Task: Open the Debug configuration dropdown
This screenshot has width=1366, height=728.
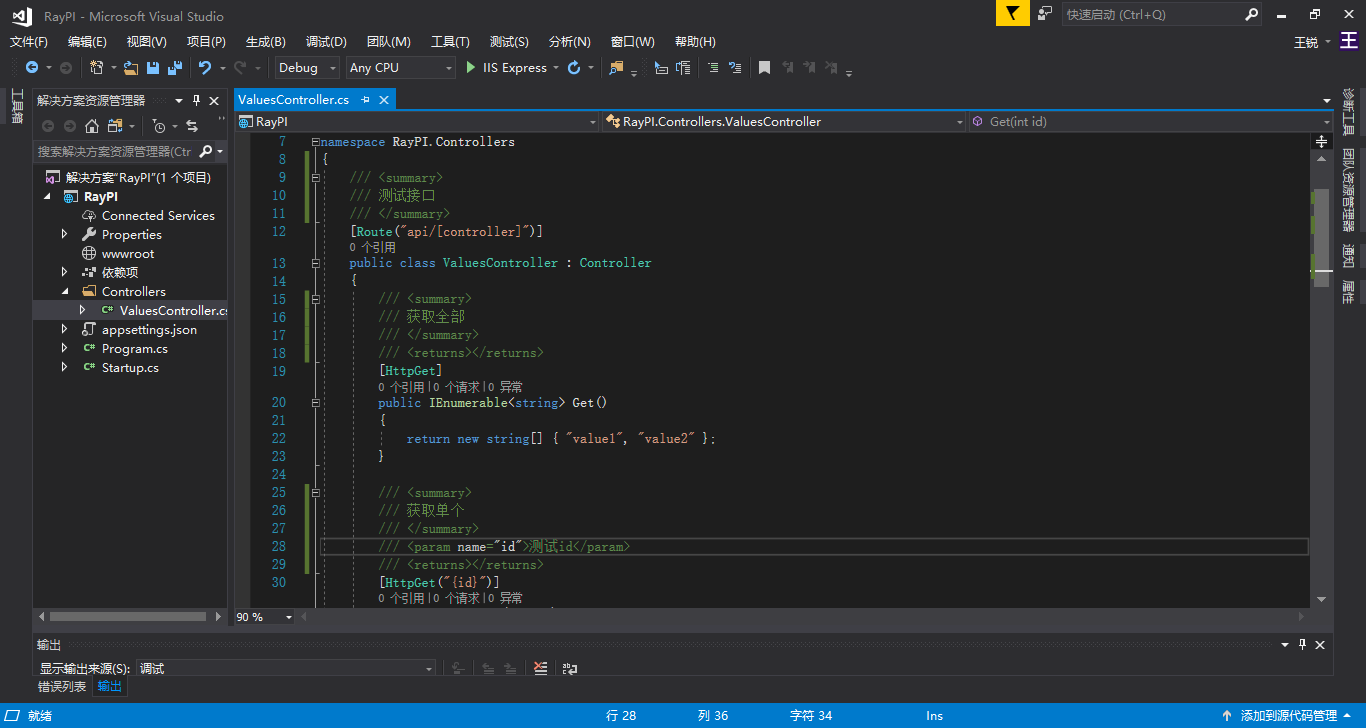Action: [309, 68]
